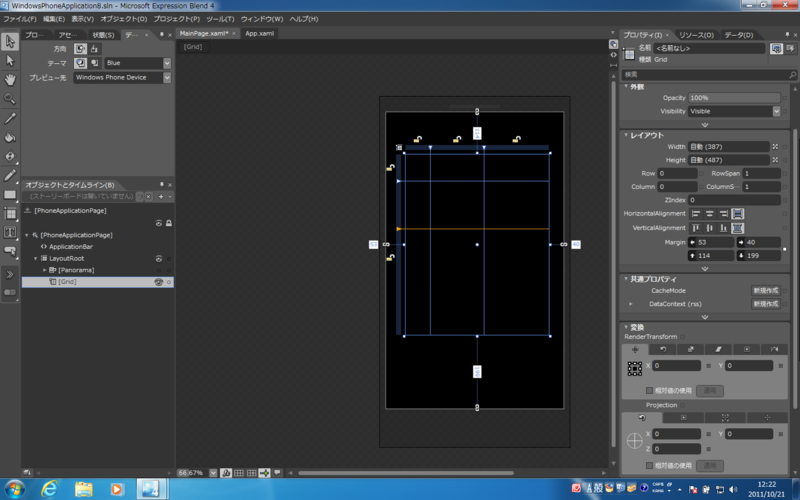Select the Eyedropper tool
This screenshot has width=800, height=500.
pyautogui.click(x=10, y=118)
